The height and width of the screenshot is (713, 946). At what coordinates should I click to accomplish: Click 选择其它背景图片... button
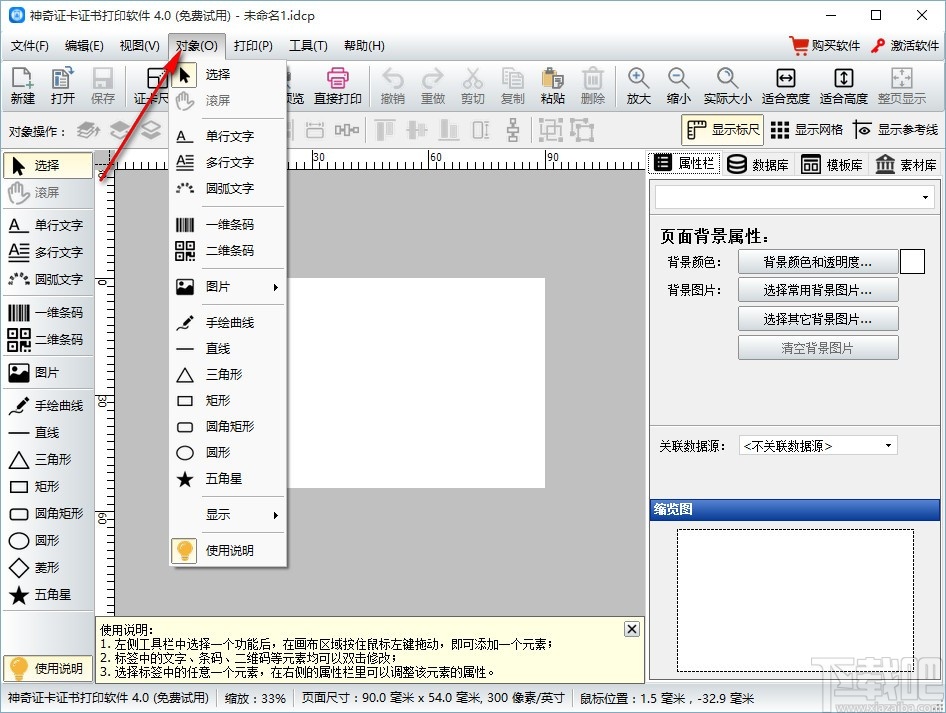click(818, 319)
